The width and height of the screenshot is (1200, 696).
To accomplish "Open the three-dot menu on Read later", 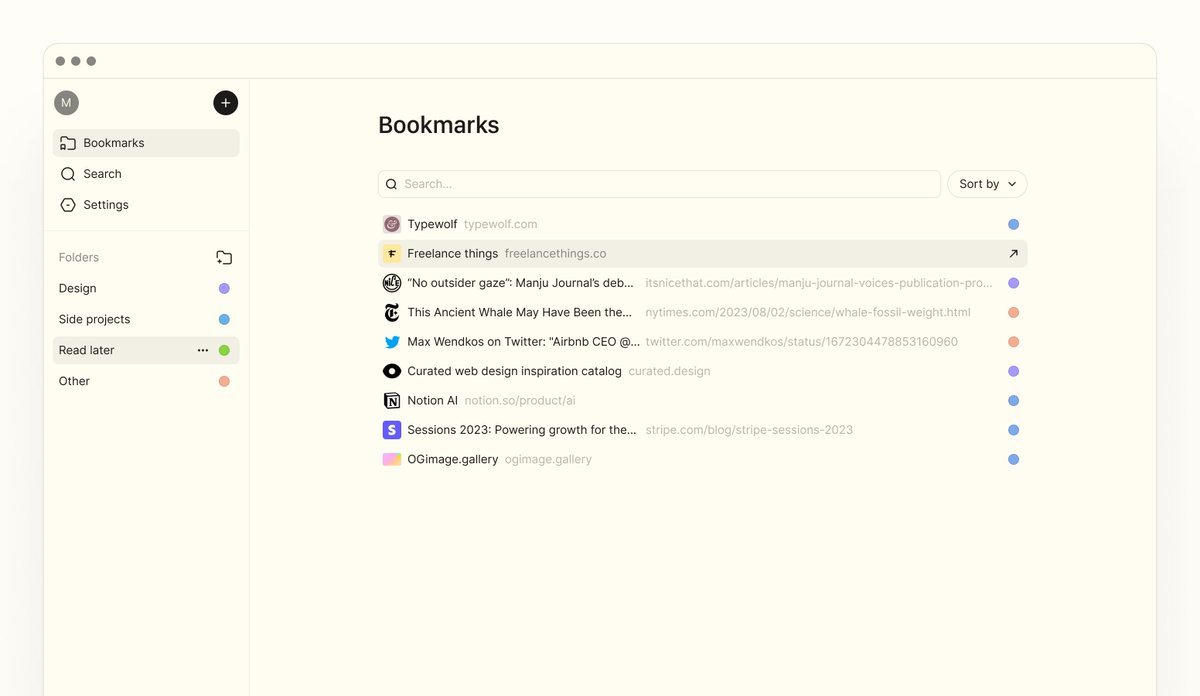I will tap(203, 350).
